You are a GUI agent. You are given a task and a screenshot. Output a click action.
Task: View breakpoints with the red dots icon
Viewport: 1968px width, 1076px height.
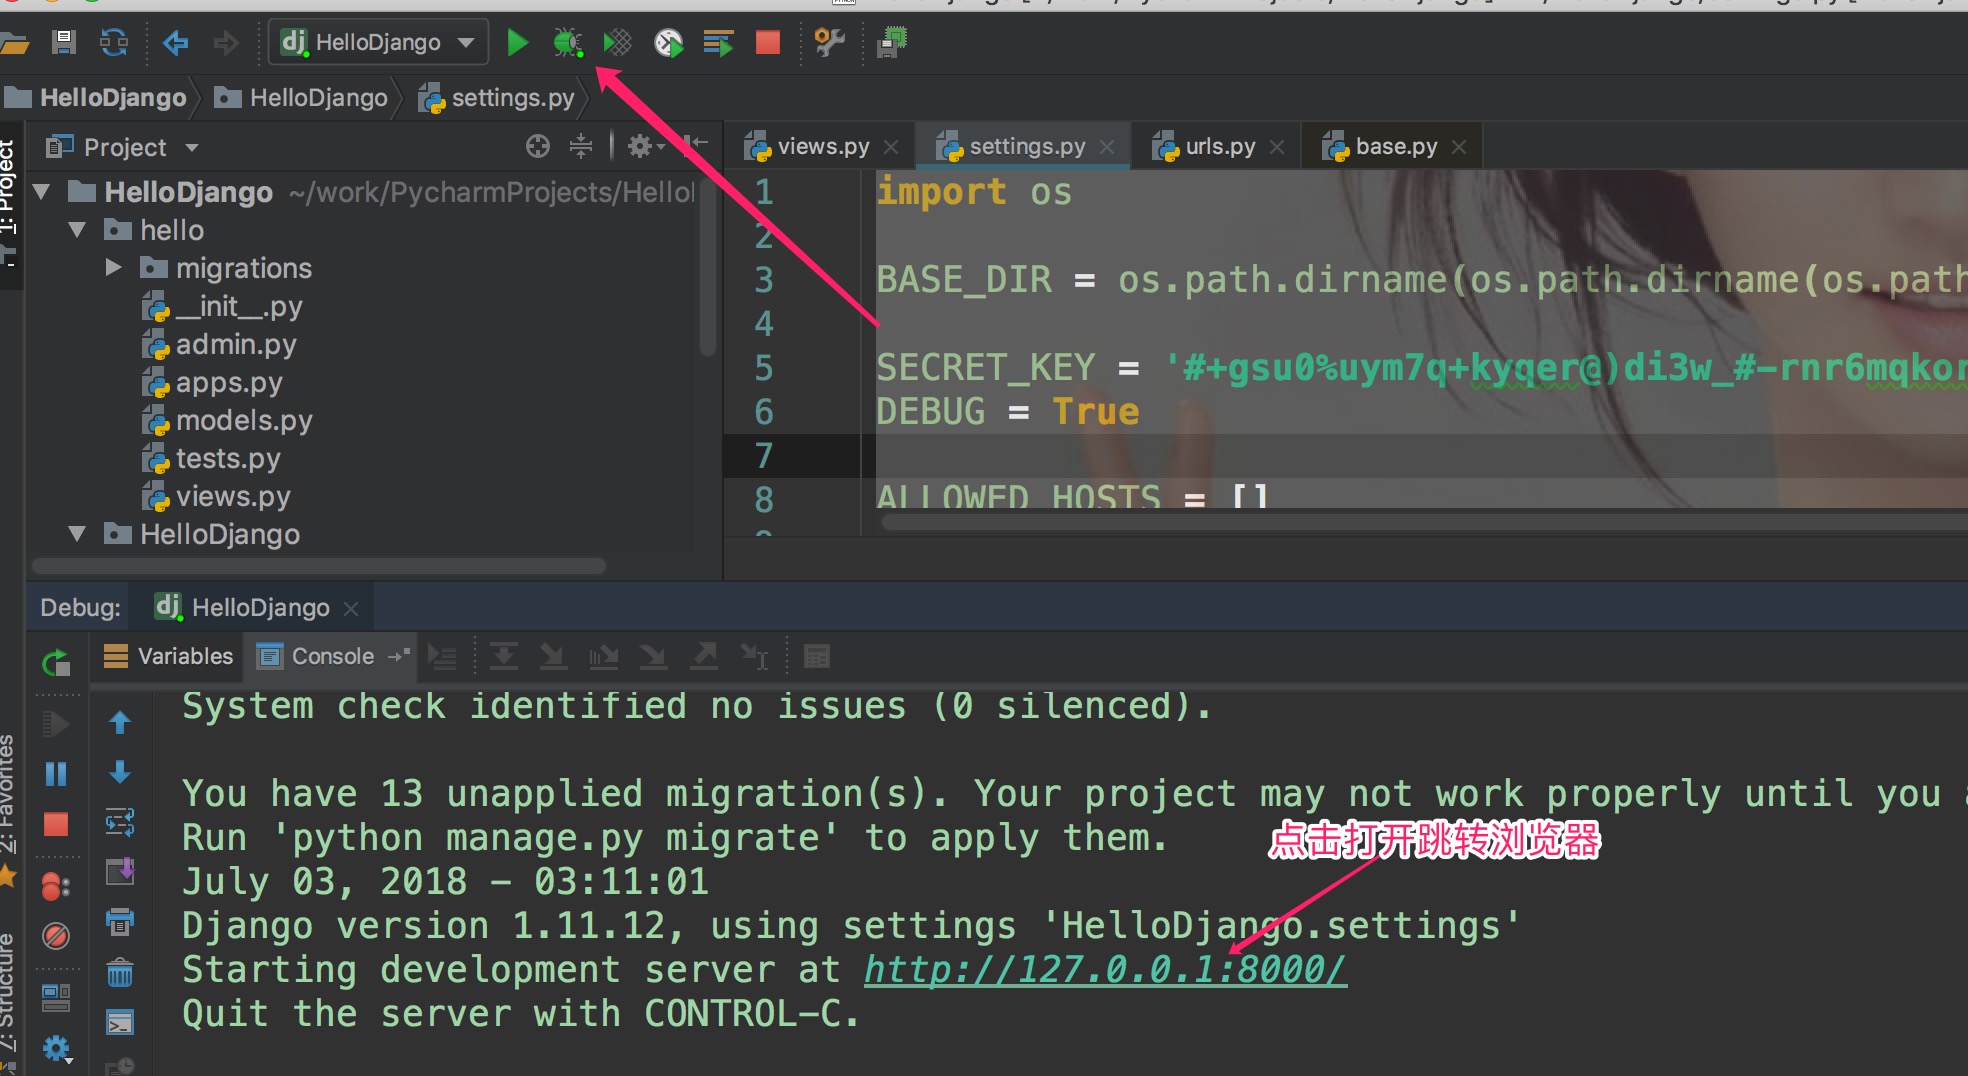coord(56,886)
